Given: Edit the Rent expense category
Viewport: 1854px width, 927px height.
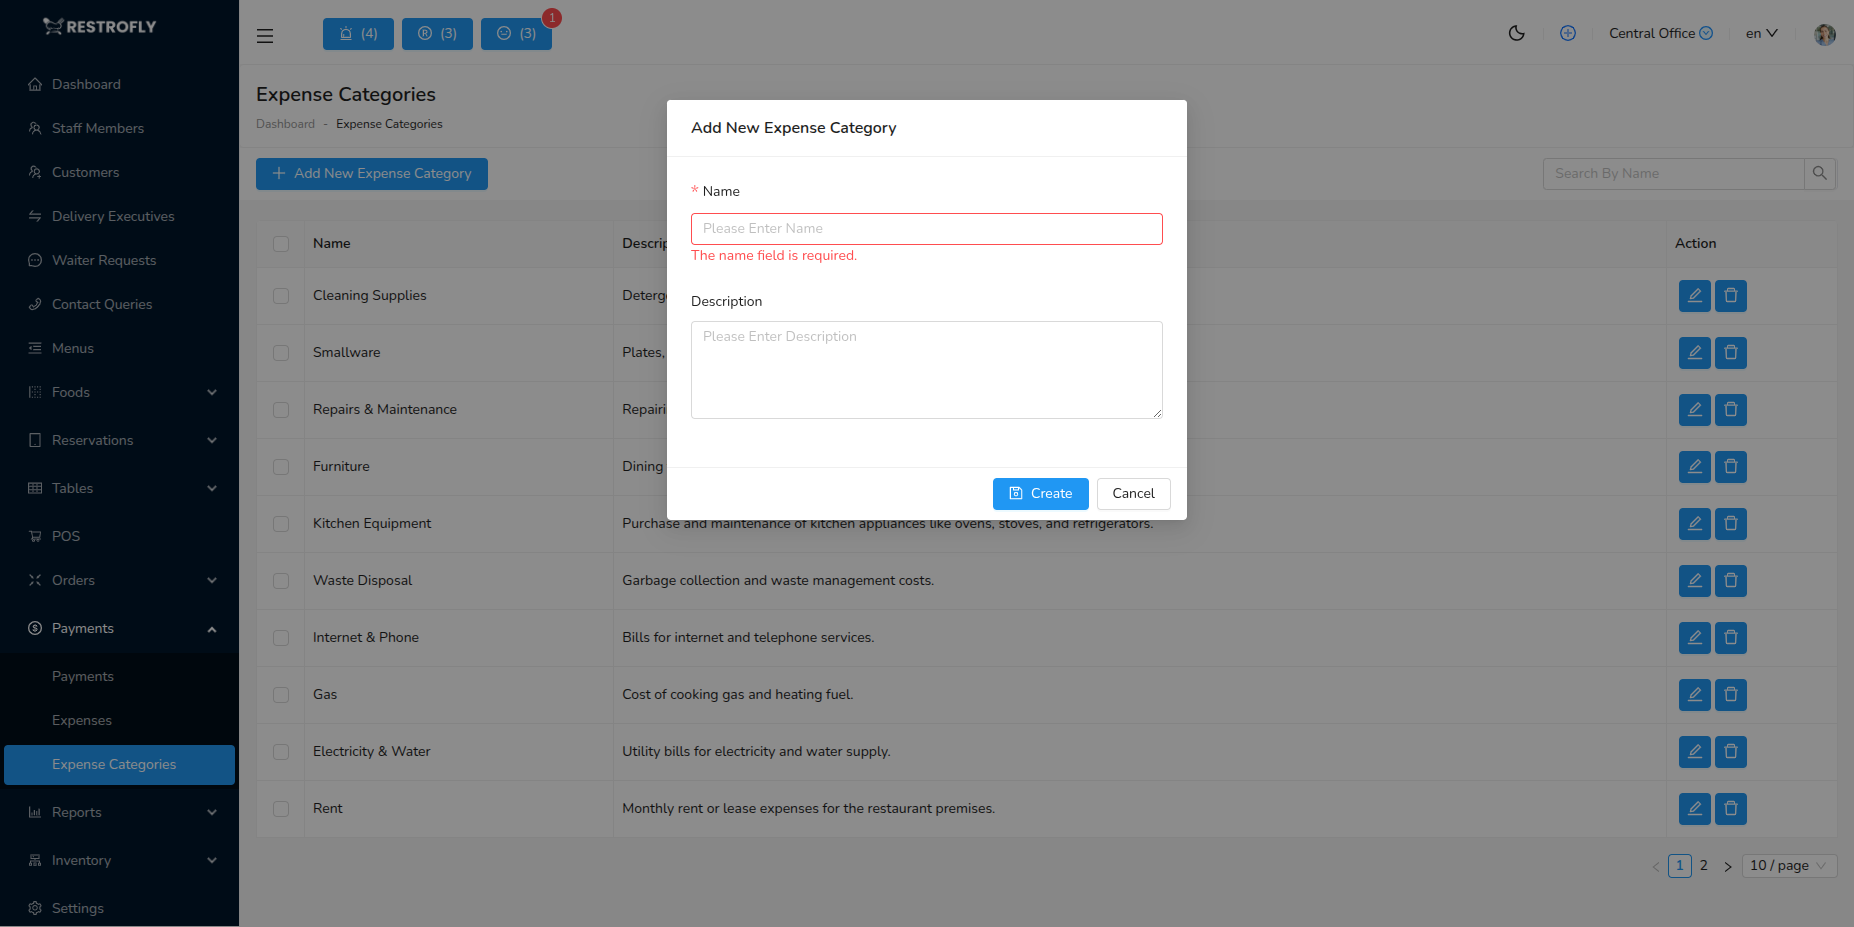Looking at the screenshot, I should click(1694, 809).
